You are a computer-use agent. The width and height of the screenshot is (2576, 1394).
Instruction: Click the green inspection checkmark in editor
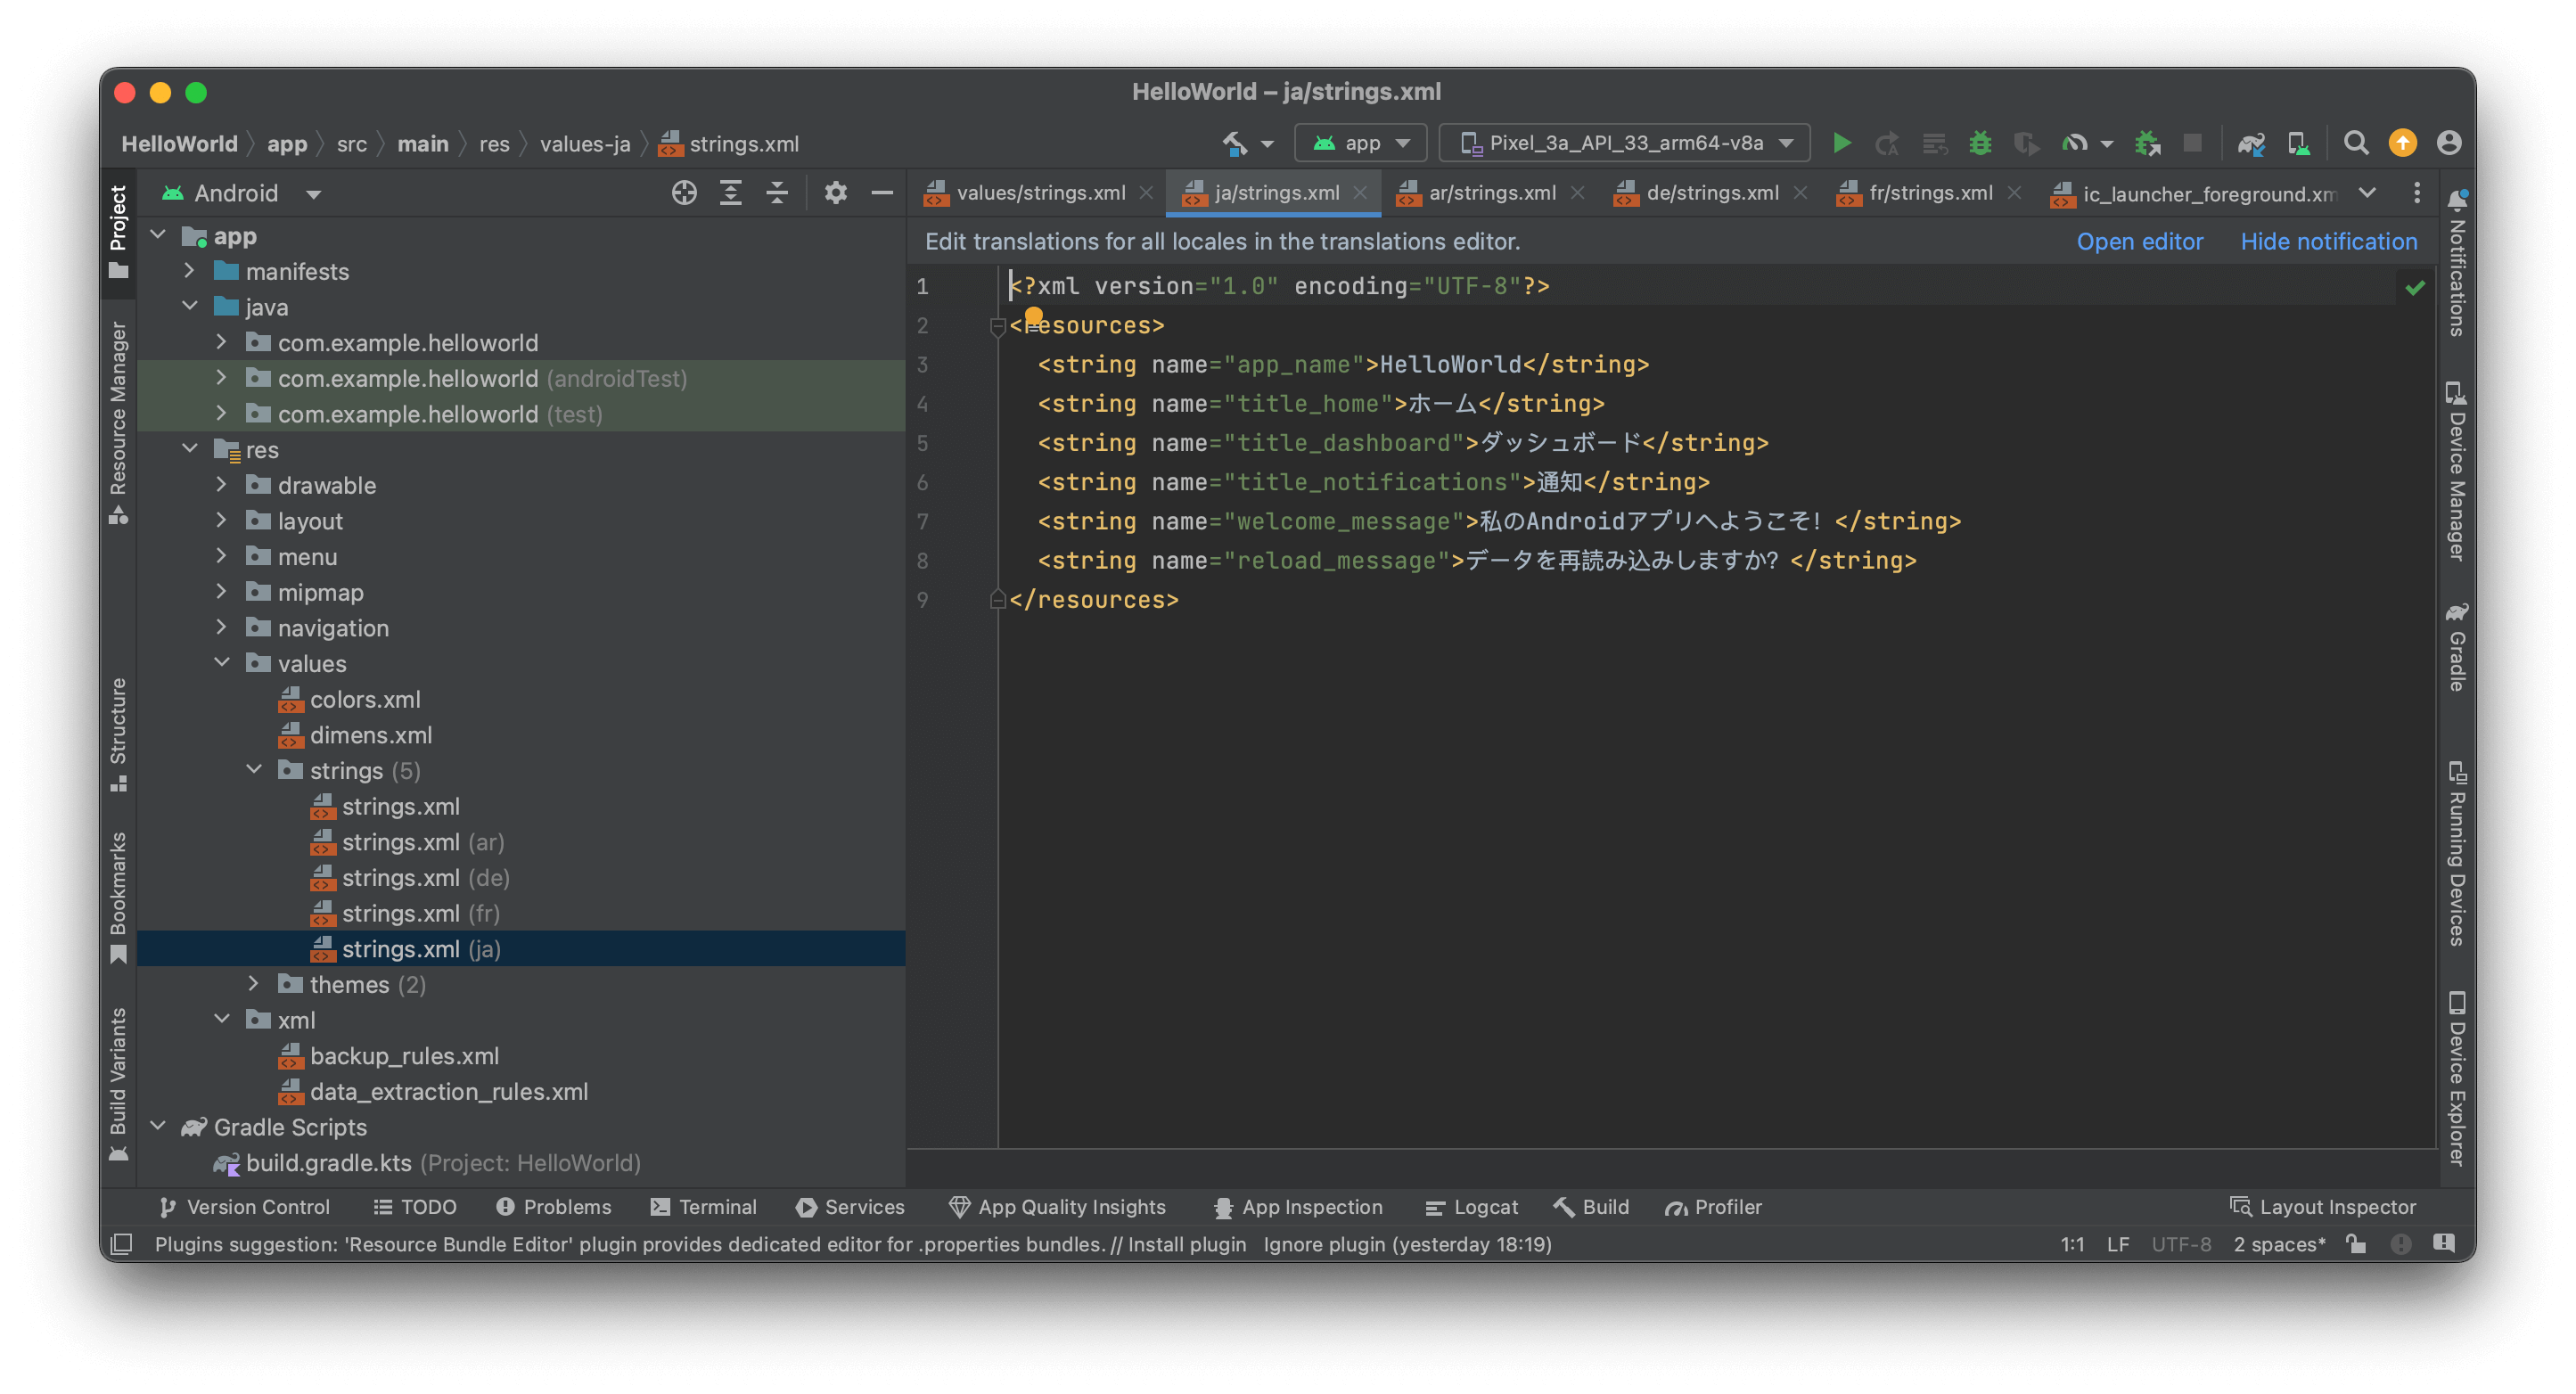2415,288
